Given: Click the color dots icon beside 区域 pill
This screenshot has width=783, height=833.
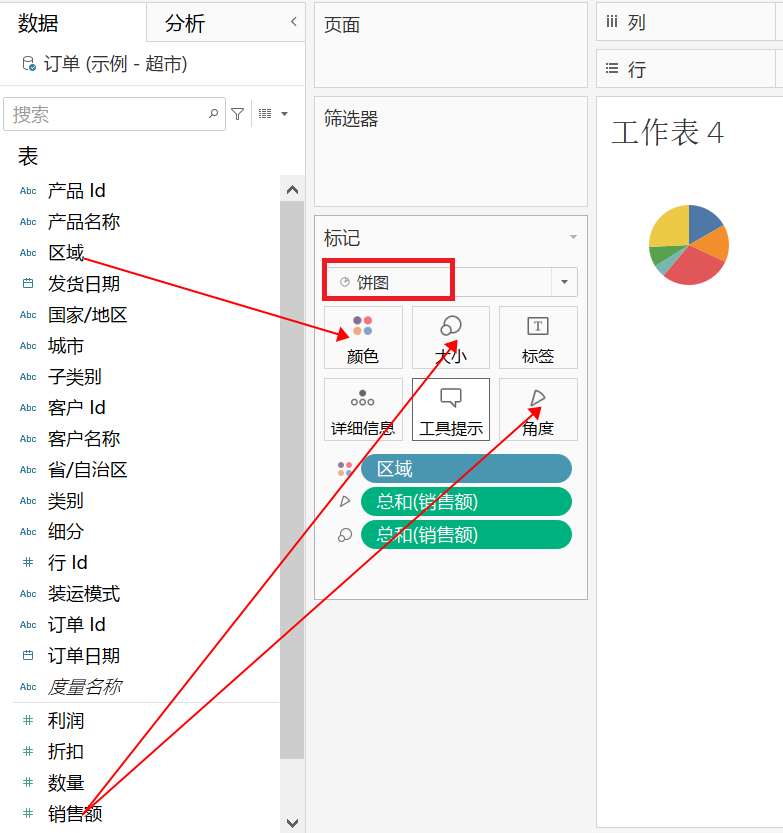Looking at the screenshot, I should click(x=345, y=469).
